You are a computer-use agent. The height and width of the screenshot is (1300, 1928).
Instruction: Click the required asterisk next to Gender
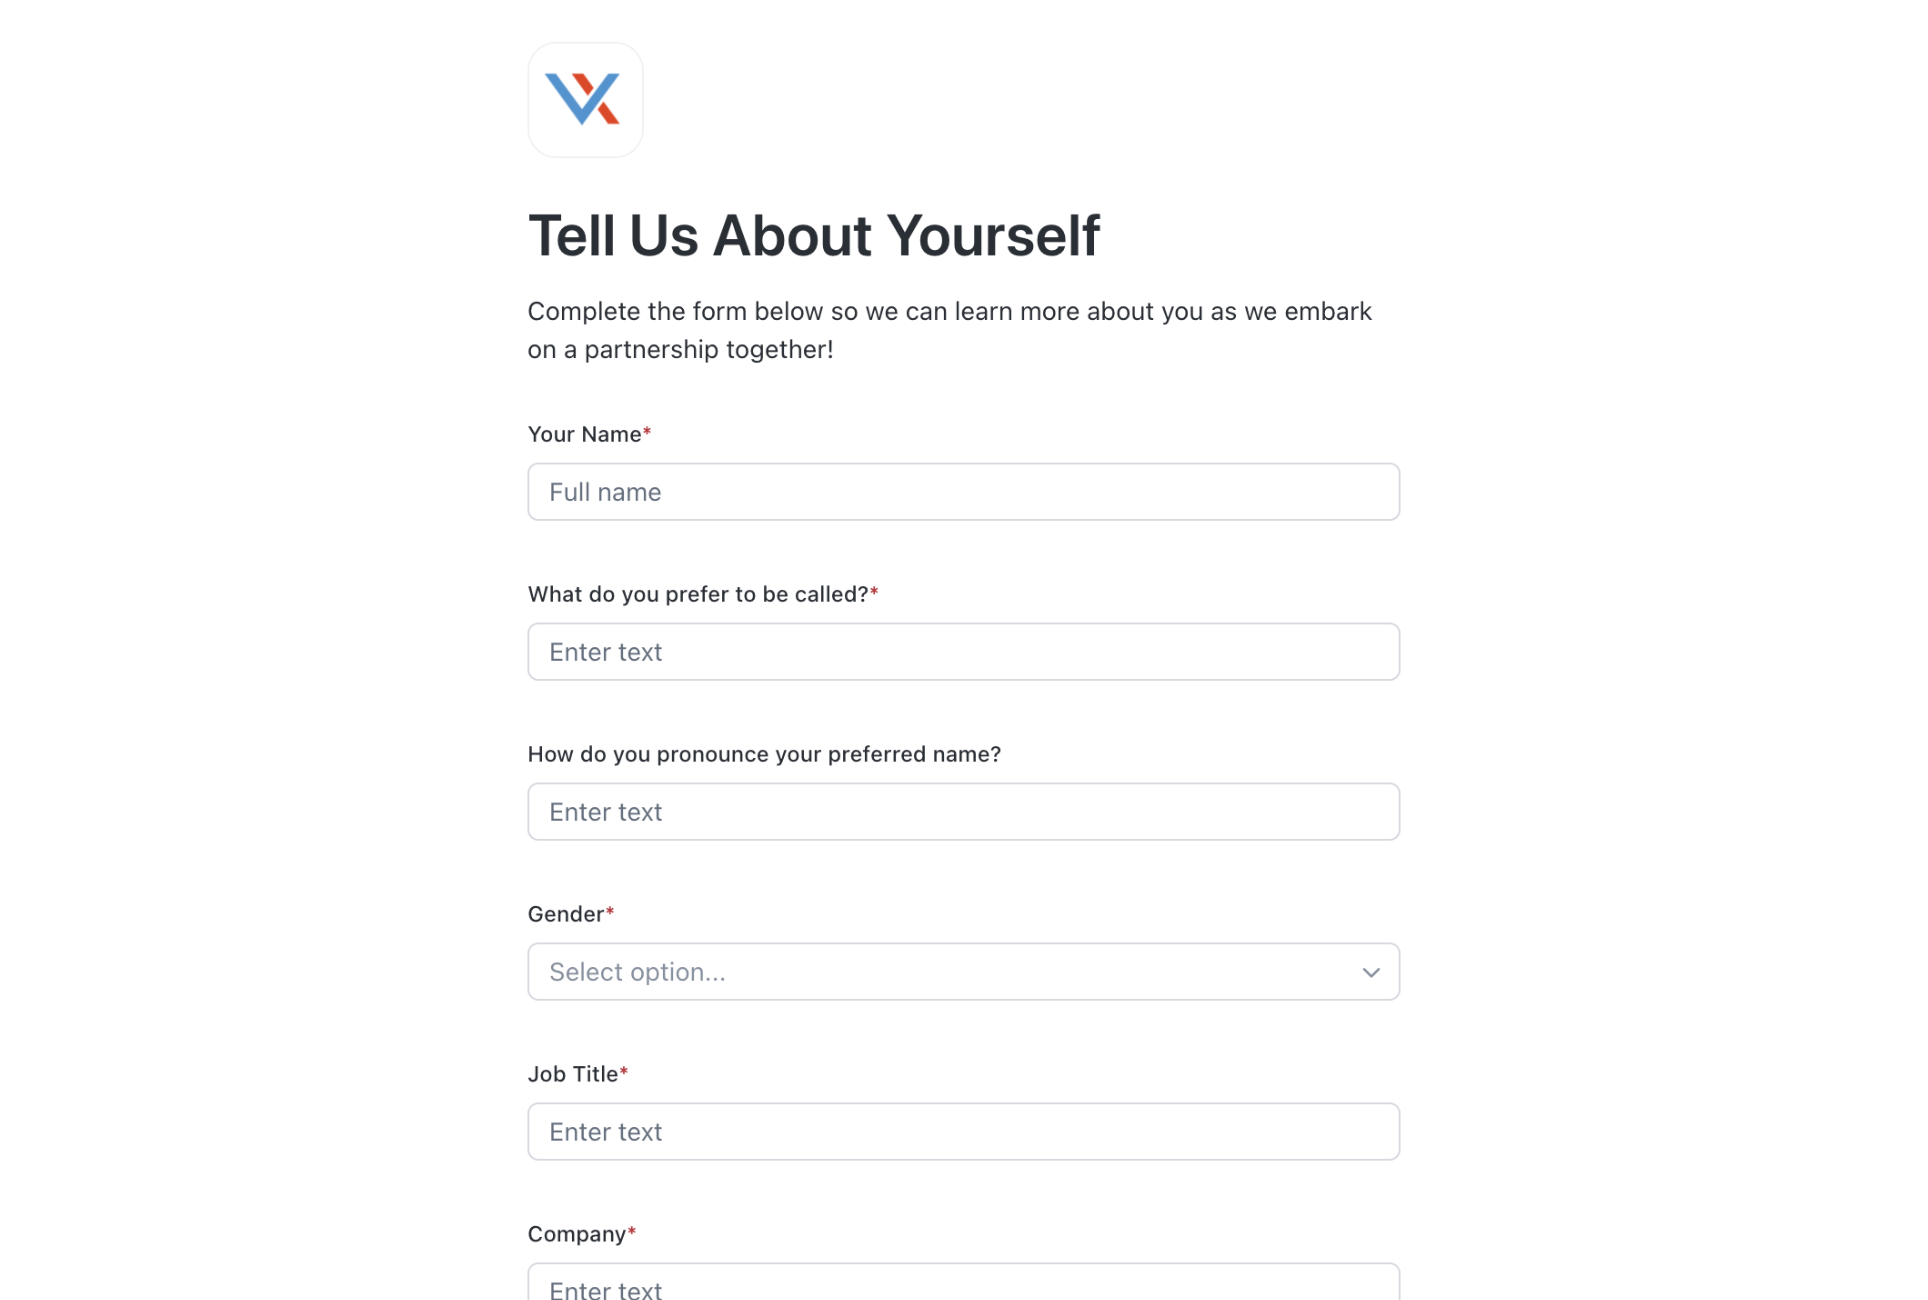pyautogui.click(x=610, y=912)
